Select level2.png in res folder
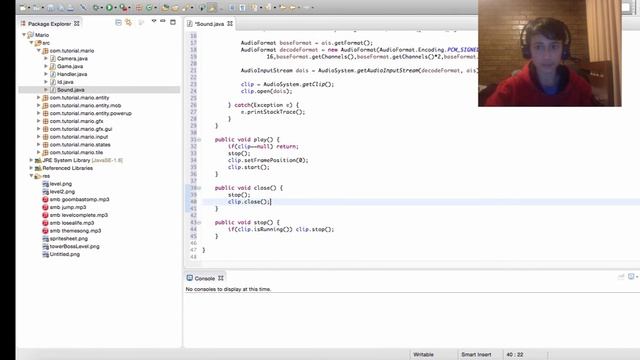 pos(62,191)
